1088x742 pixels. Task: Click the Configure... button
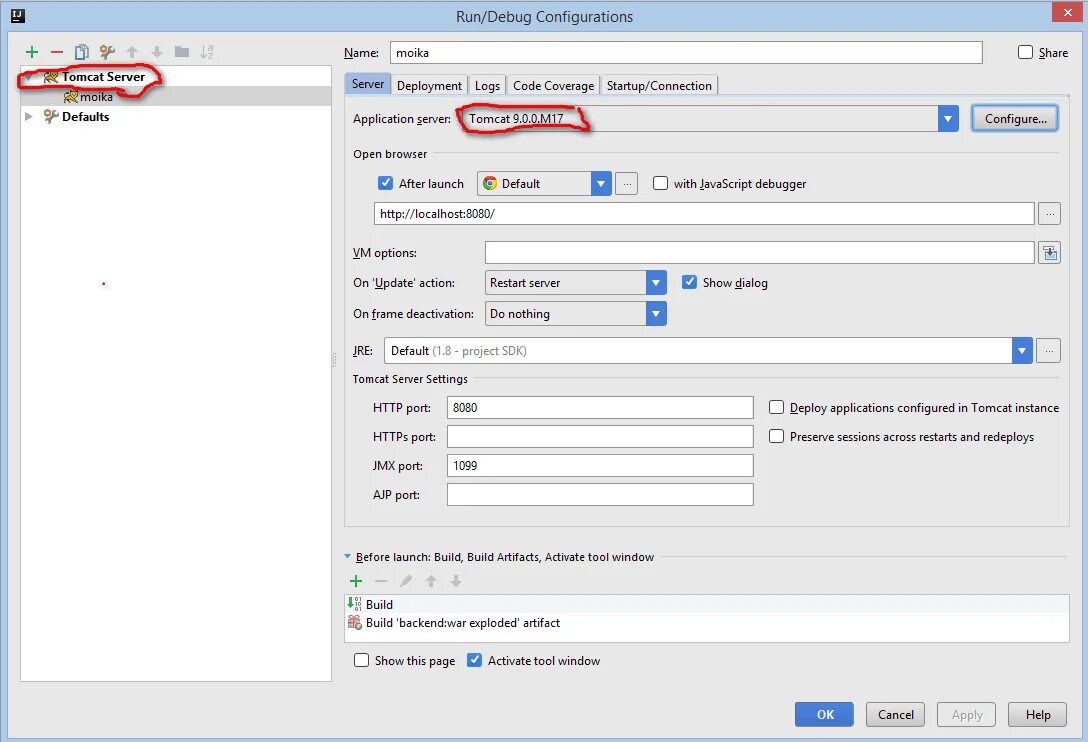tap(1015, 119)
